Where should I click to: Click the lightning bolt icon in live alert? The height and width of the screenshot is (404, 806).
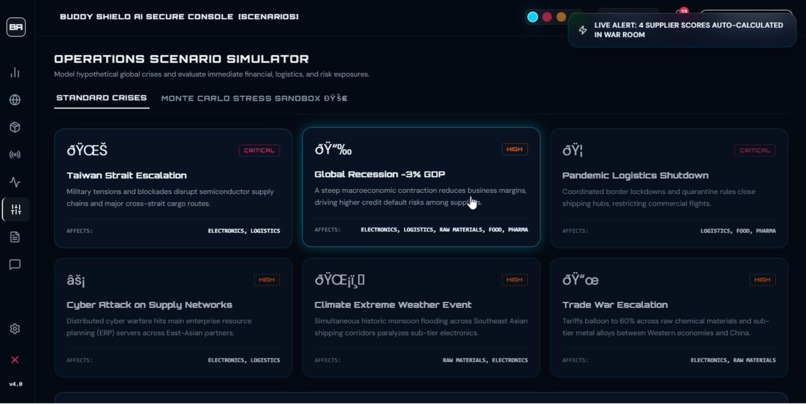(x=582, y=30)
